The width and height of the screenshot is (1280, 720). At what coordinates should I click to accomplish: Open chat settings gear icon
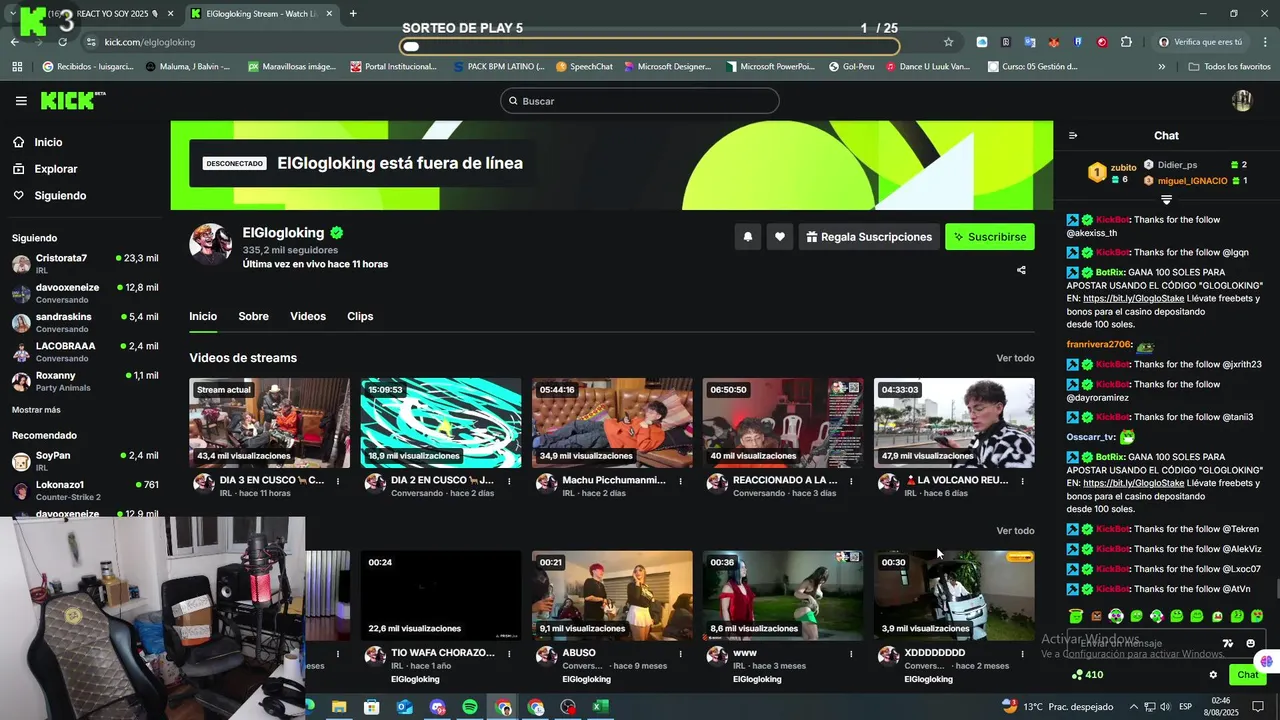[x=1213, y=675]
